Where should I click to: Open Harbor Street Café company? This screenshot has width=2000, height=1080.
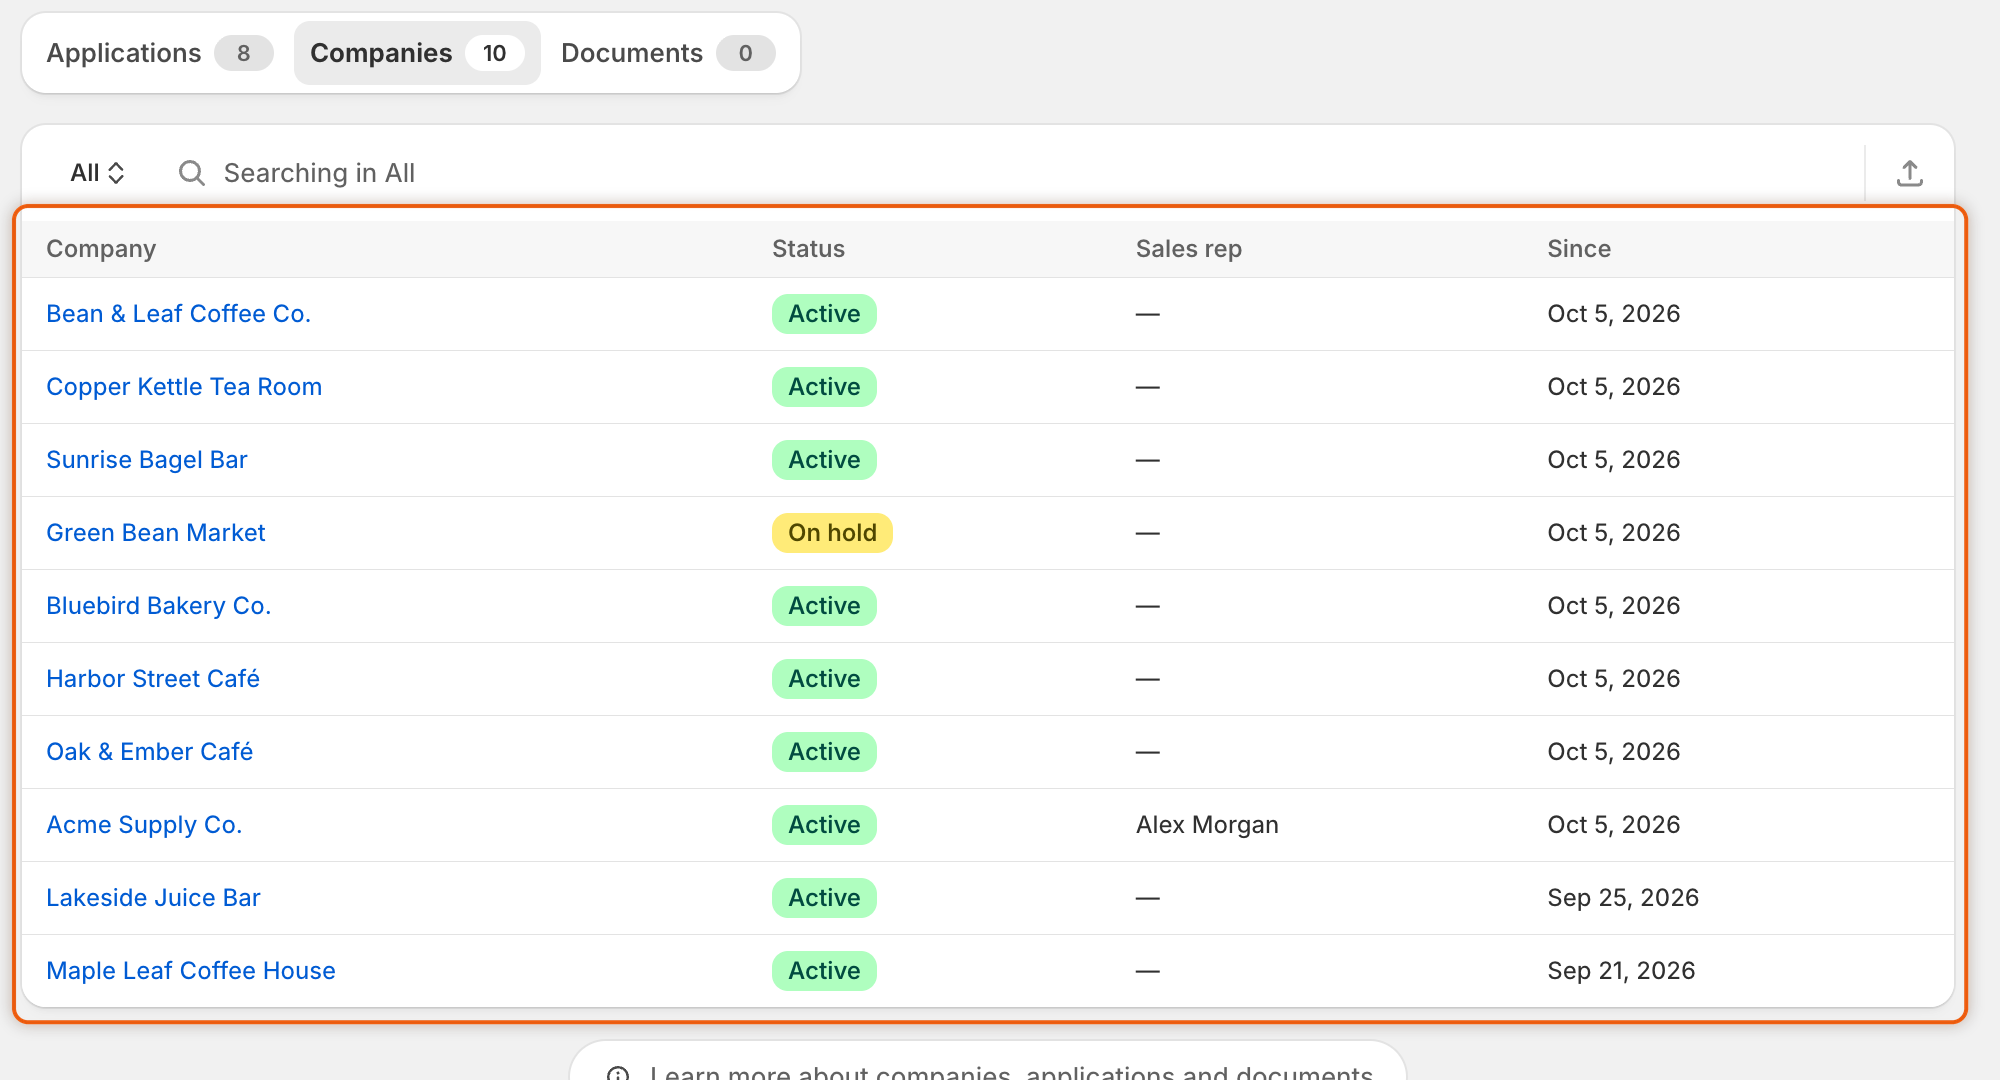[153, 679]
